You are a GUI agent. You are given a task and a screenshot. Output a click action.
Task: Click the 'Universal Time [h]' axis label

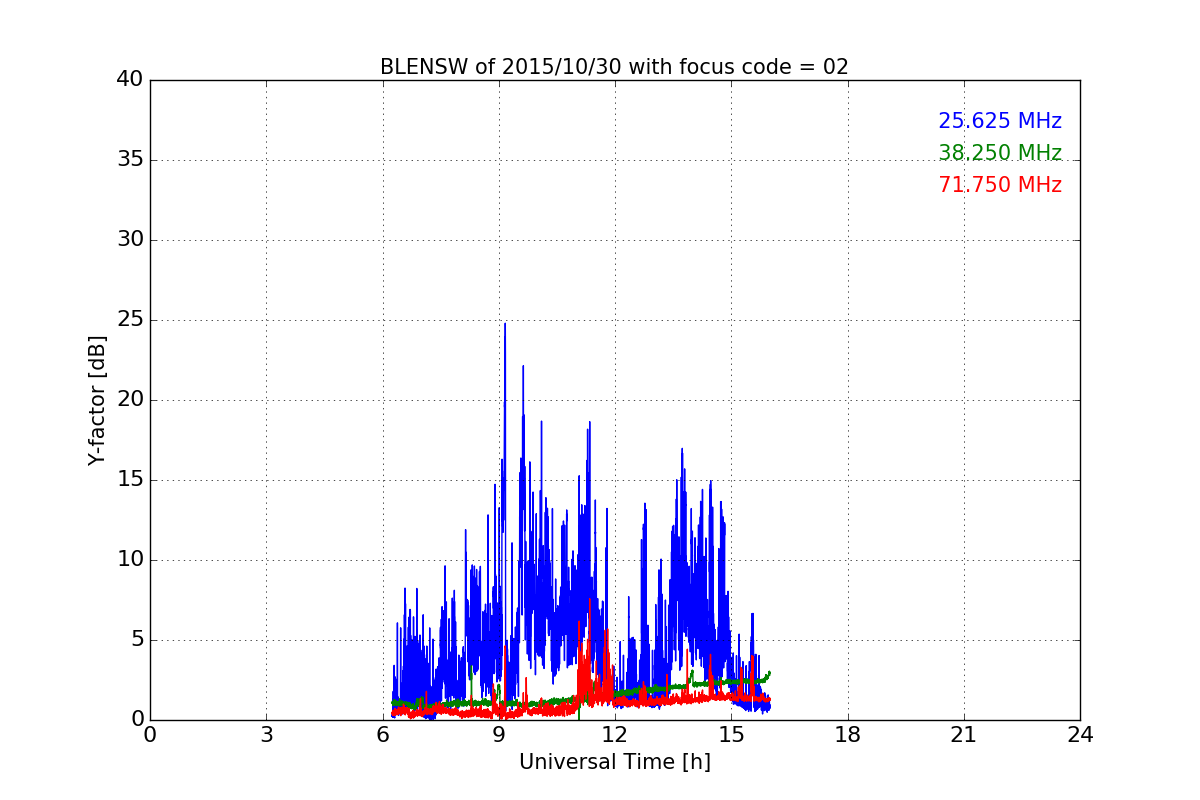(x=614, y=762)
